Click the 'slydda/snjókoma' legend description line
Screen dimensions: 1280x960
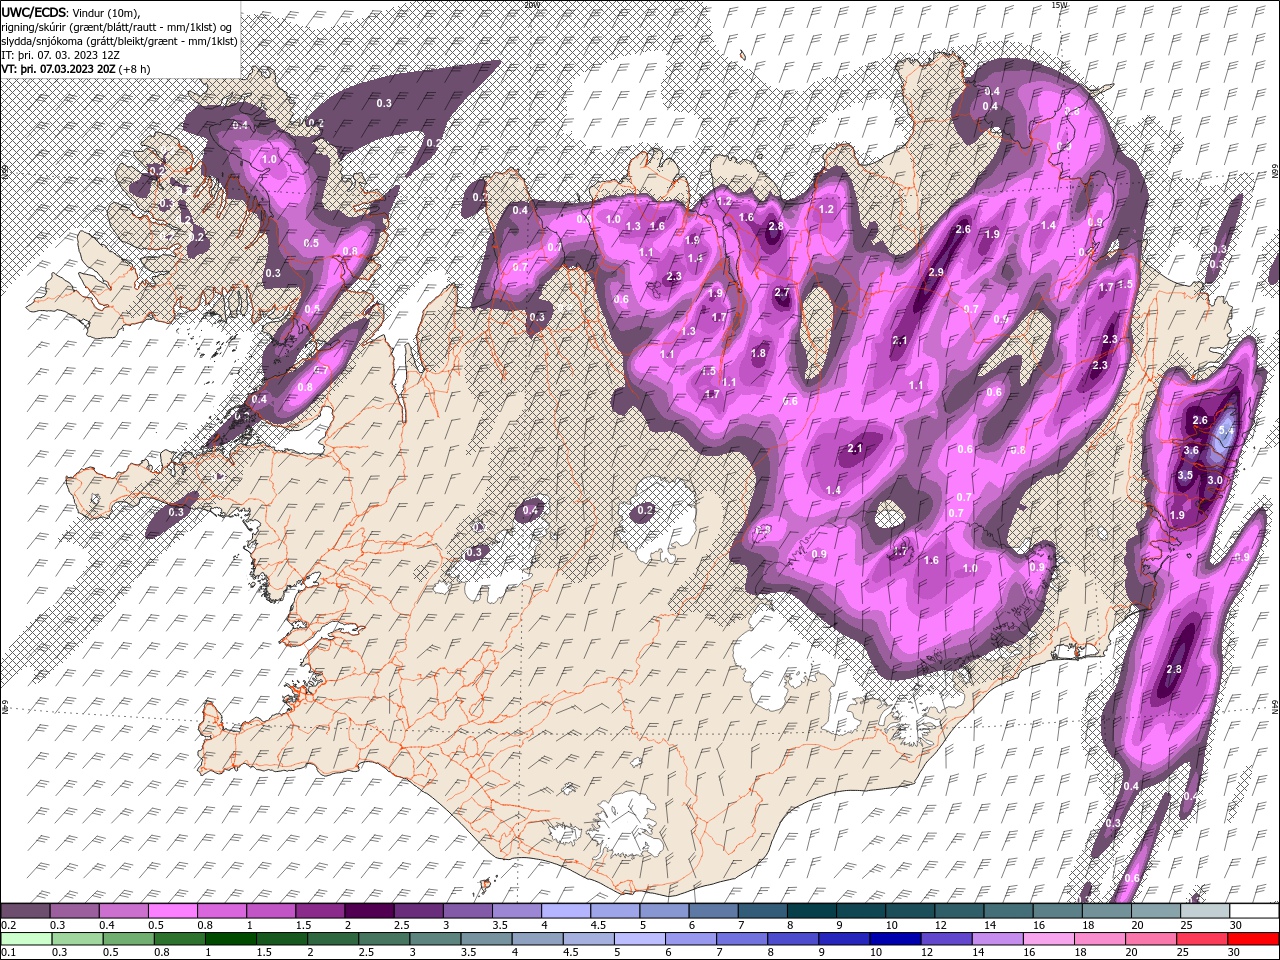click(x=119, y=40)
